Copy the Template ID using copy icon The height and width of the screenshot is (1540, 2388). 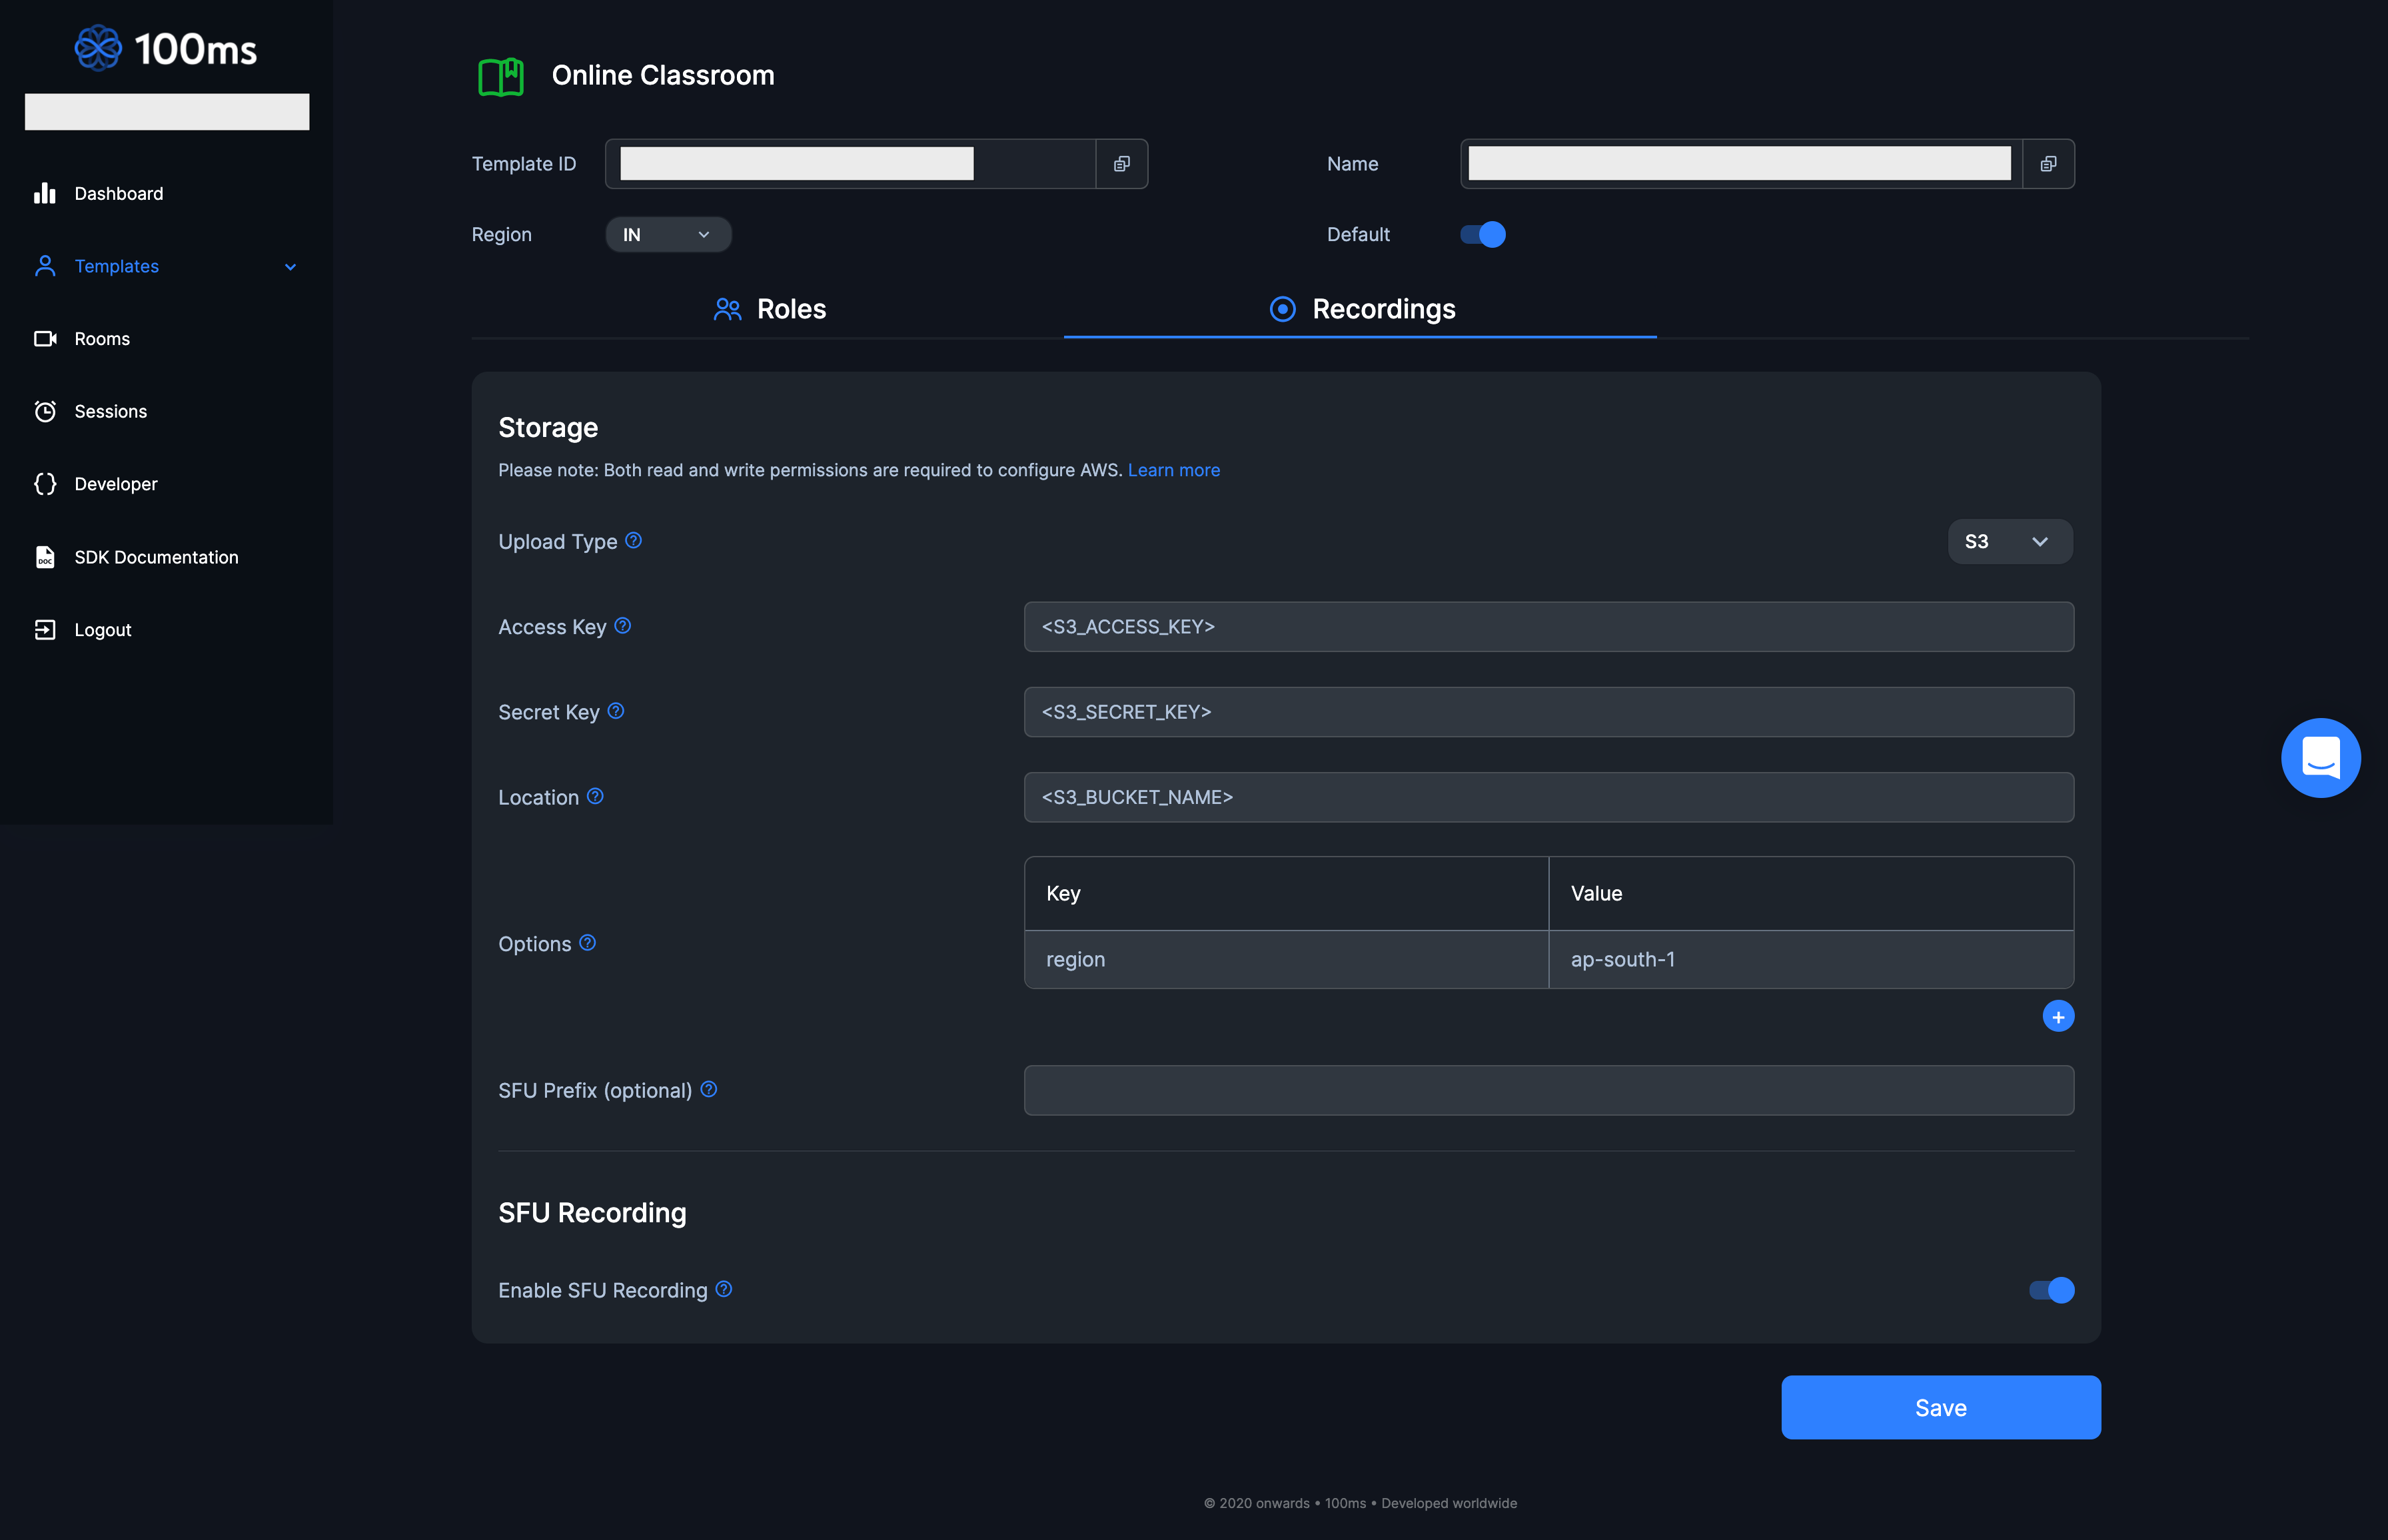point(1120,163)
